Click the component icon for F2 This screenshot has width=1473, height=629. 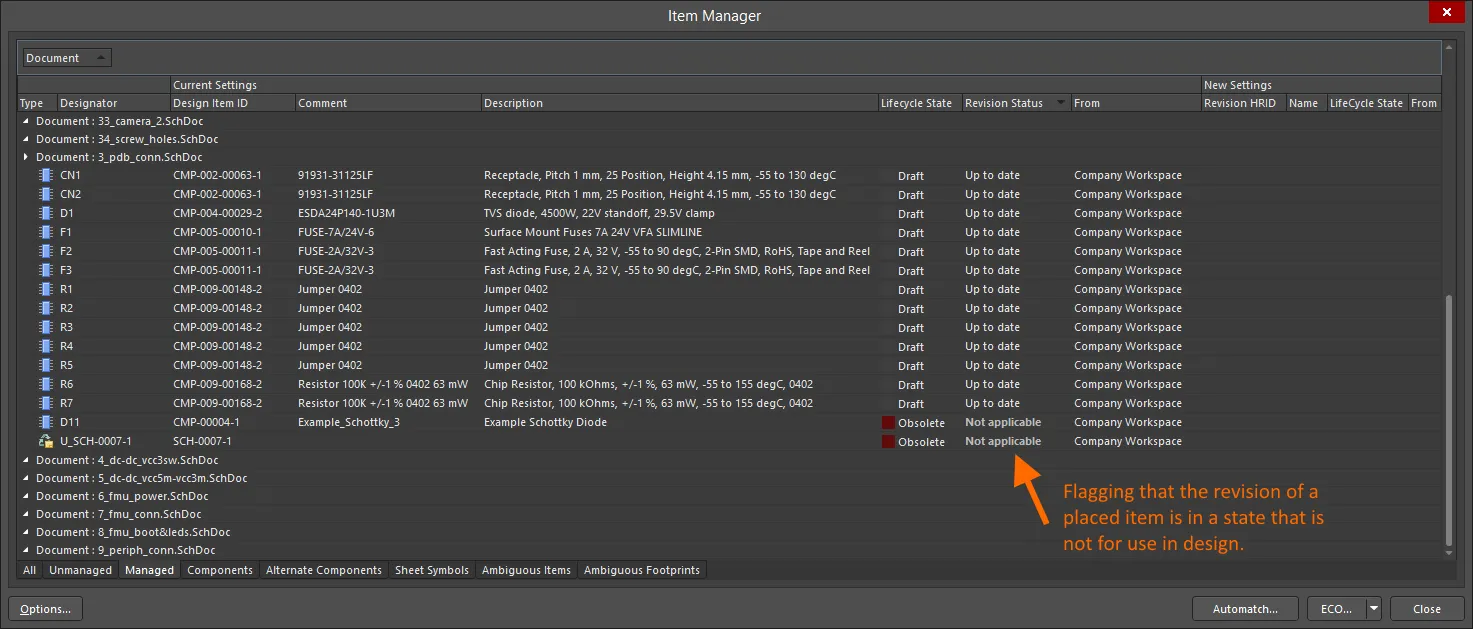45,251
